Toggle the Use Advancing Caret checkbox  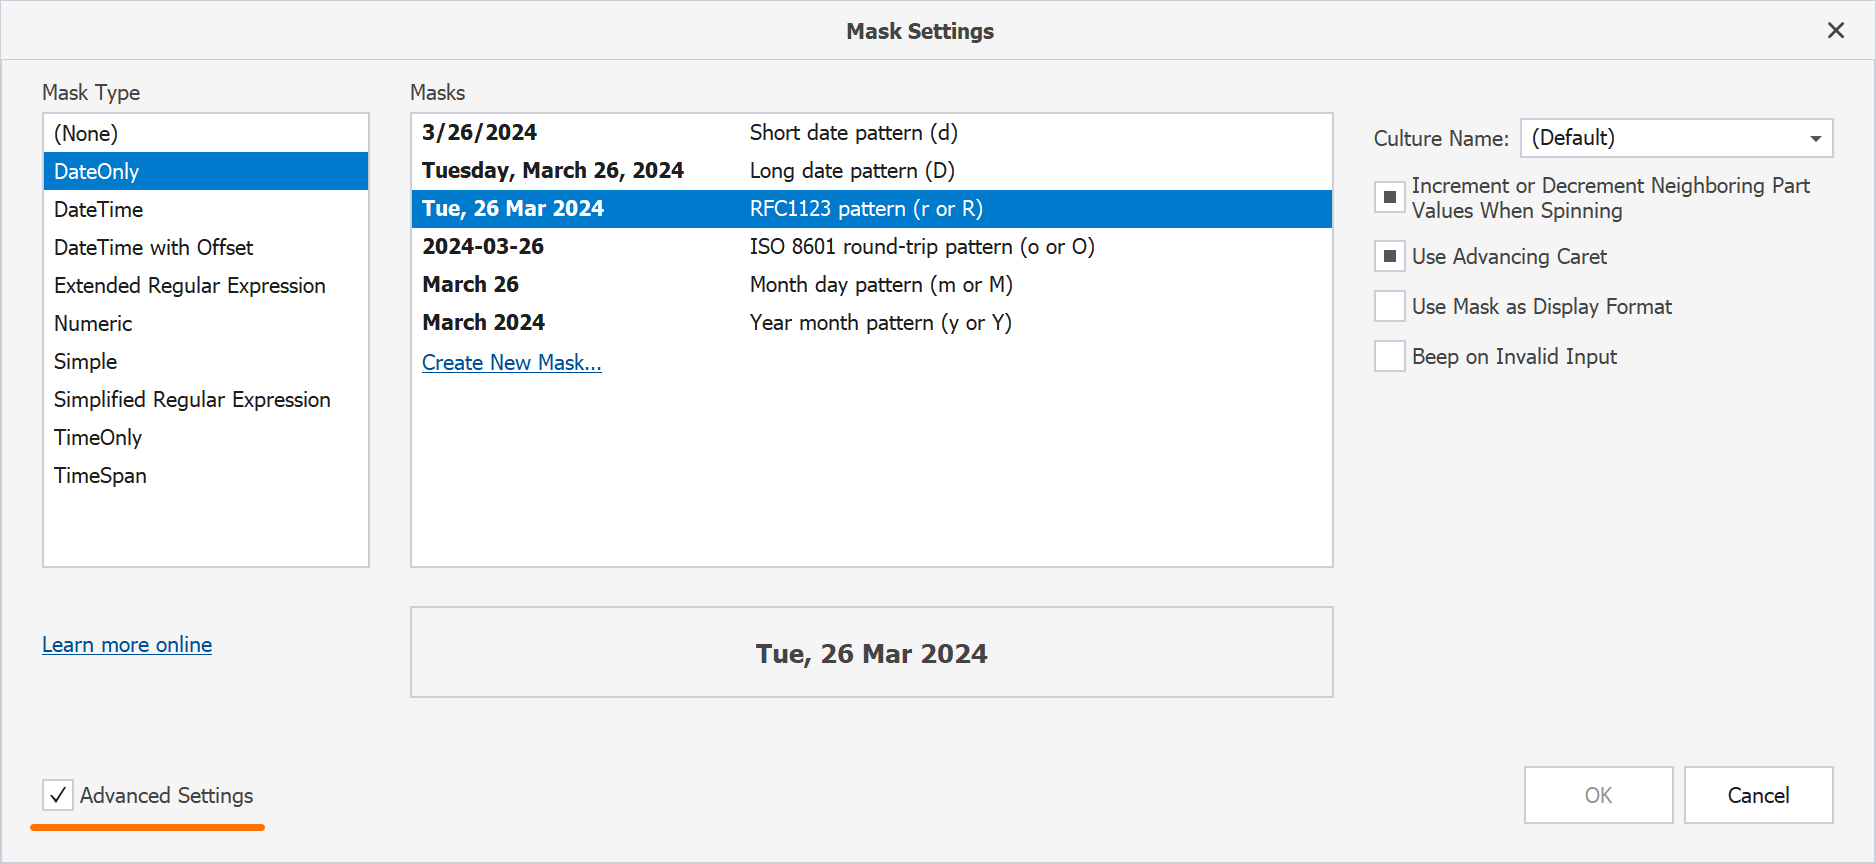[1390, 256]
